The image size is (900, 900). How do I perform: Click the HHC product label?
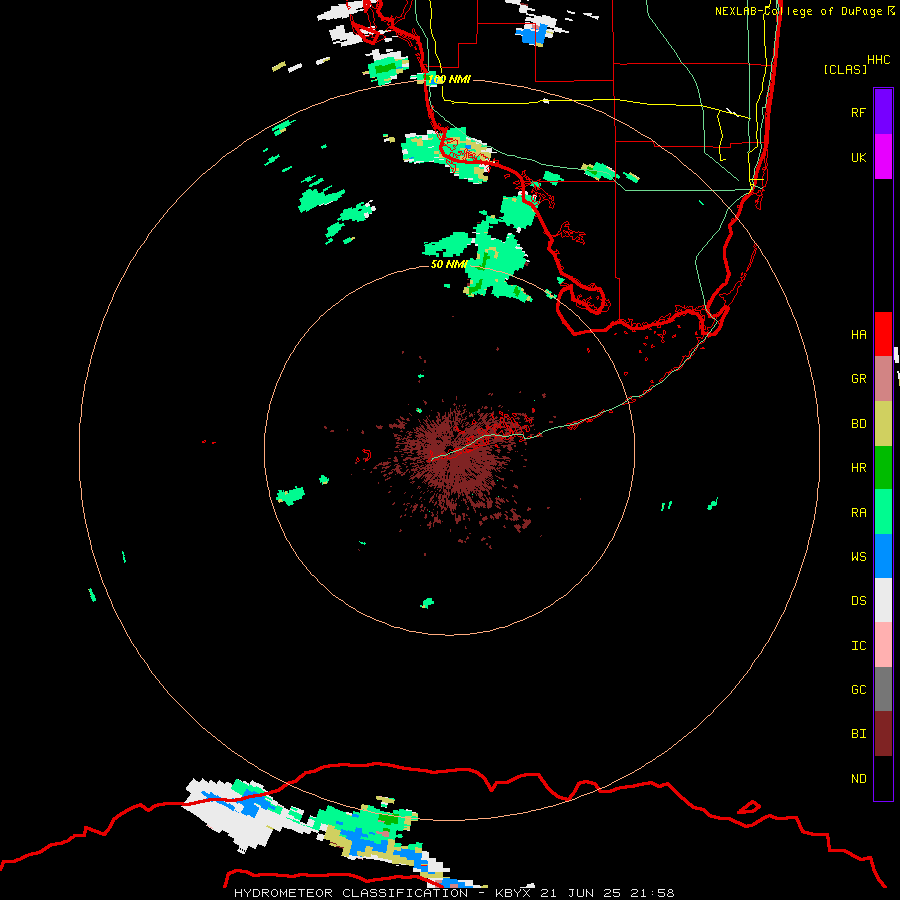pos(879,60)
